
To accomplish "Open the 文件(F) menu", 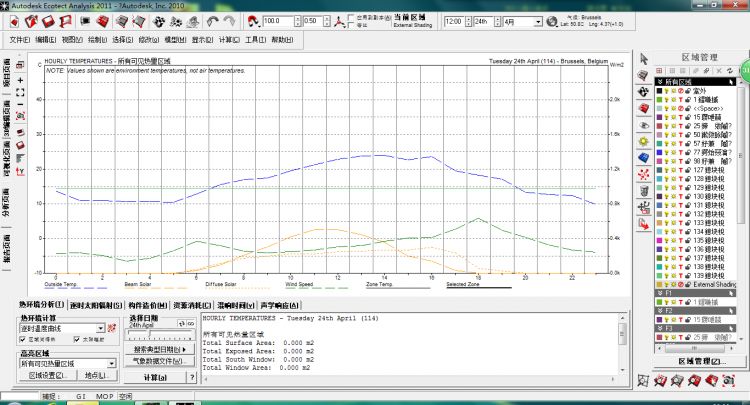I will (x=20, y=40).
